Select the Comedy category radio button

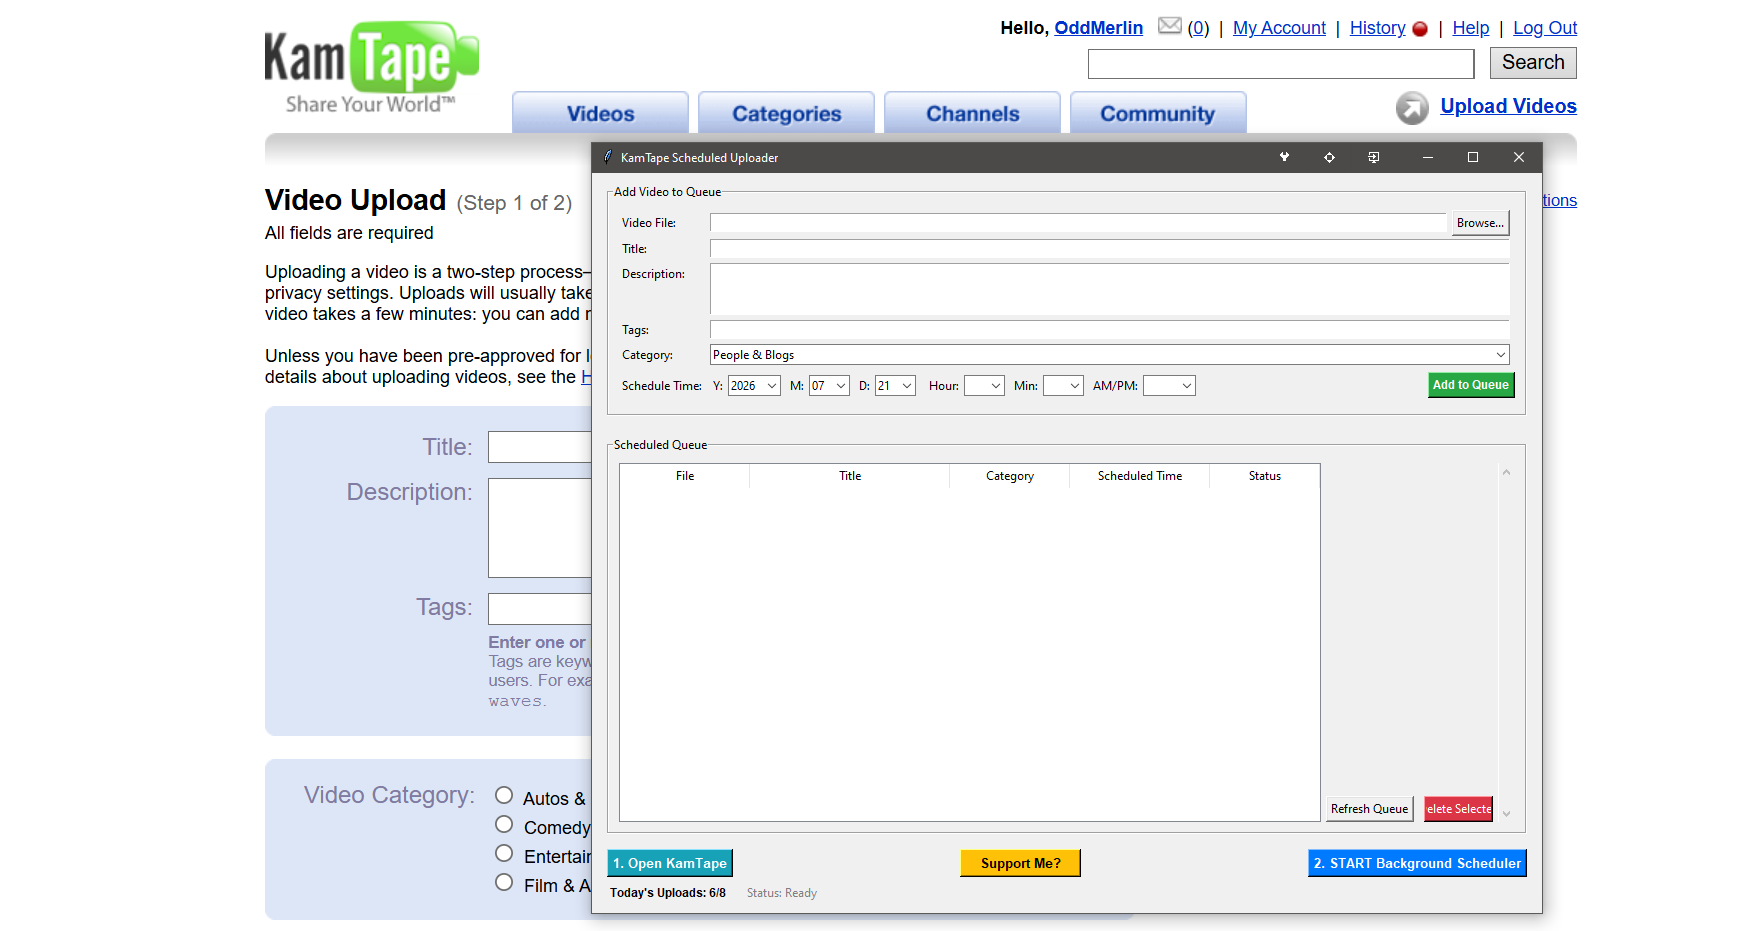pos(504,825)
